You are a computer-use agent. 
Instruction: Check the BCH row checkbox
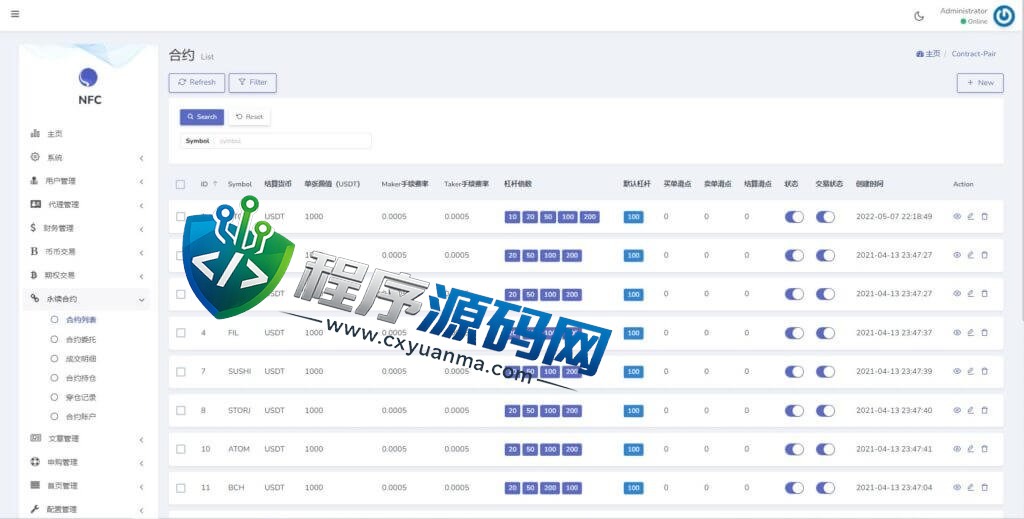[180, 488]
